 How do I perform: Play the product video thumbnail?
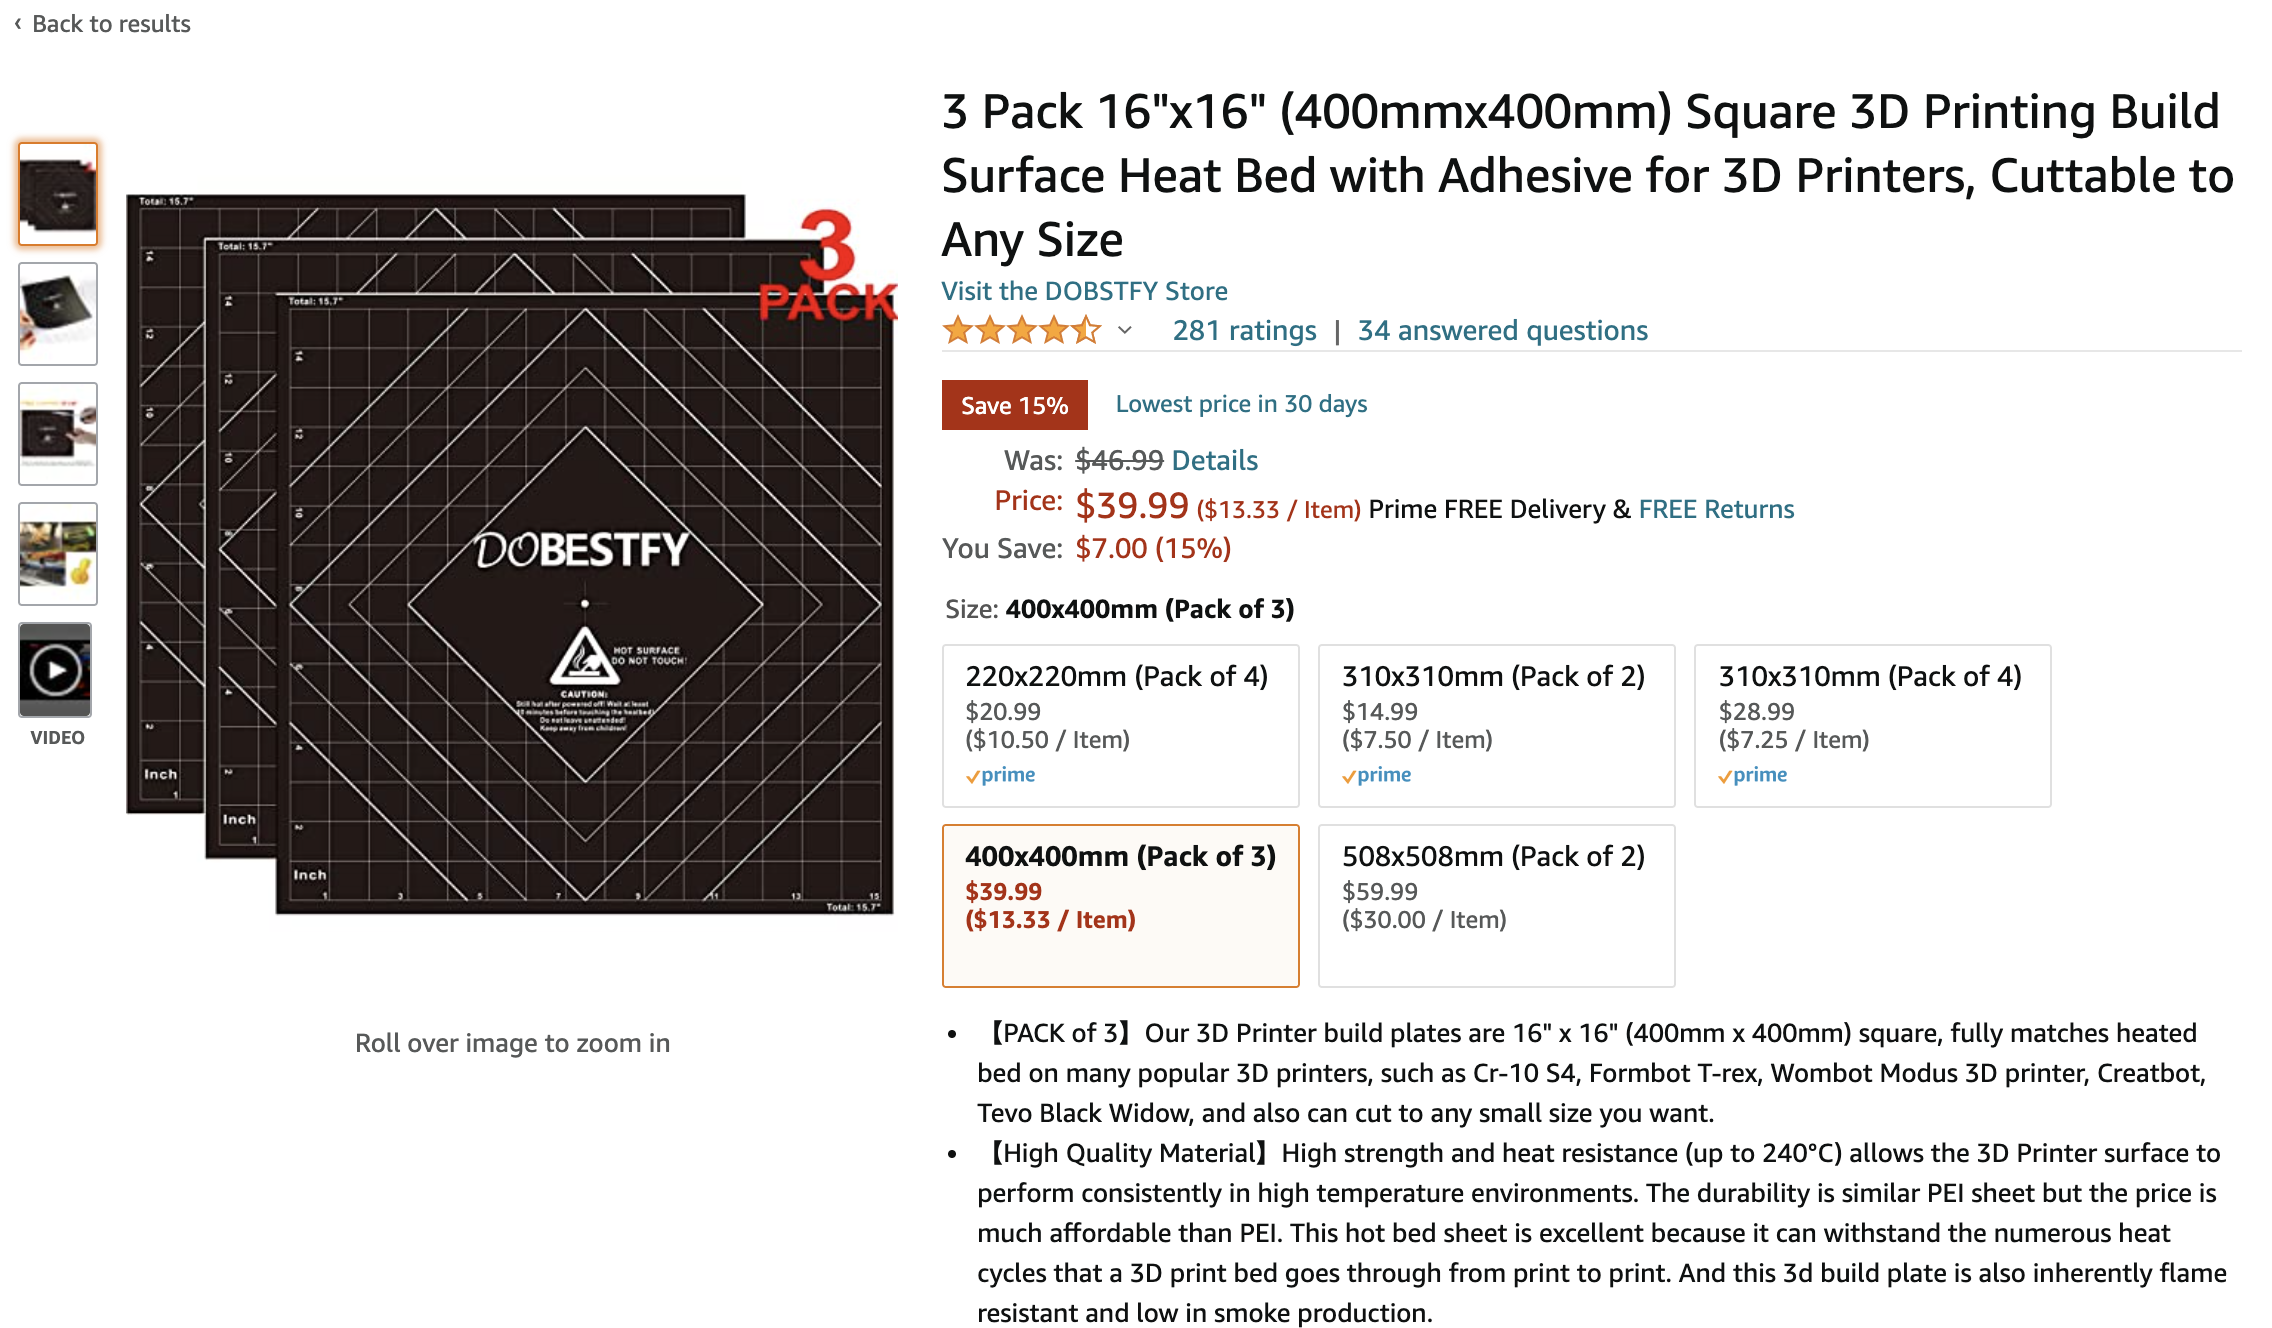tap(56, 670)
